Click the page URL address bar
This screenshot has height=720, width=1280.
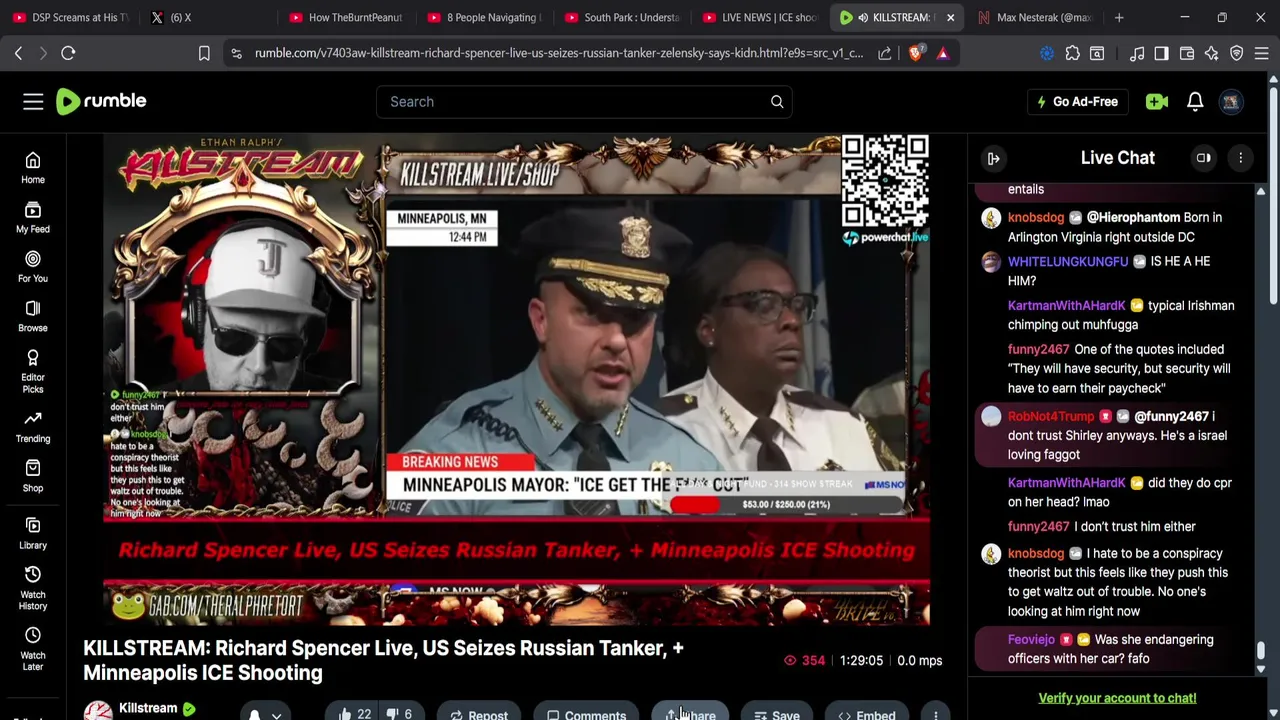tap(558, 53)
